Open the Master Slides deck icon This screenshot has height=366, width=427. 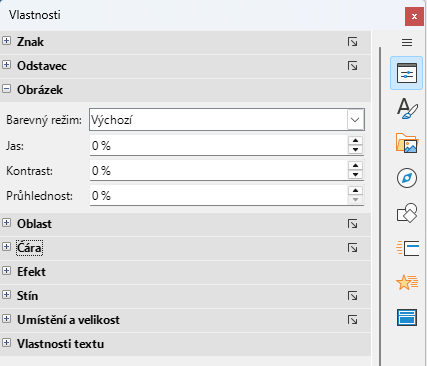click(407, 317)
